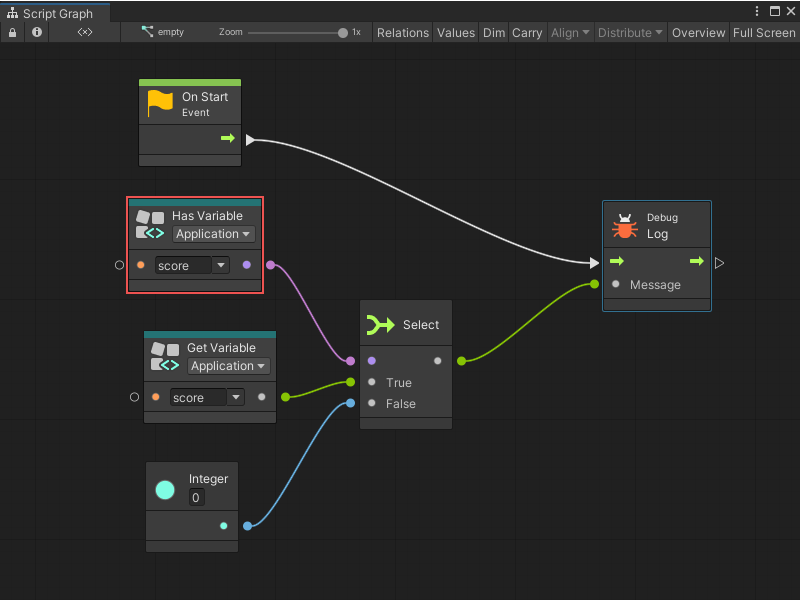Open the Distribute dropdown

click(x=630, y=32)
